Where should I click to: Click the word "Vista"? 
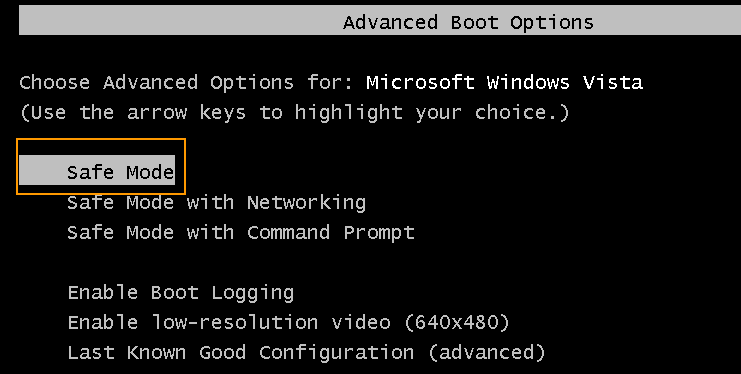point(612,83)
